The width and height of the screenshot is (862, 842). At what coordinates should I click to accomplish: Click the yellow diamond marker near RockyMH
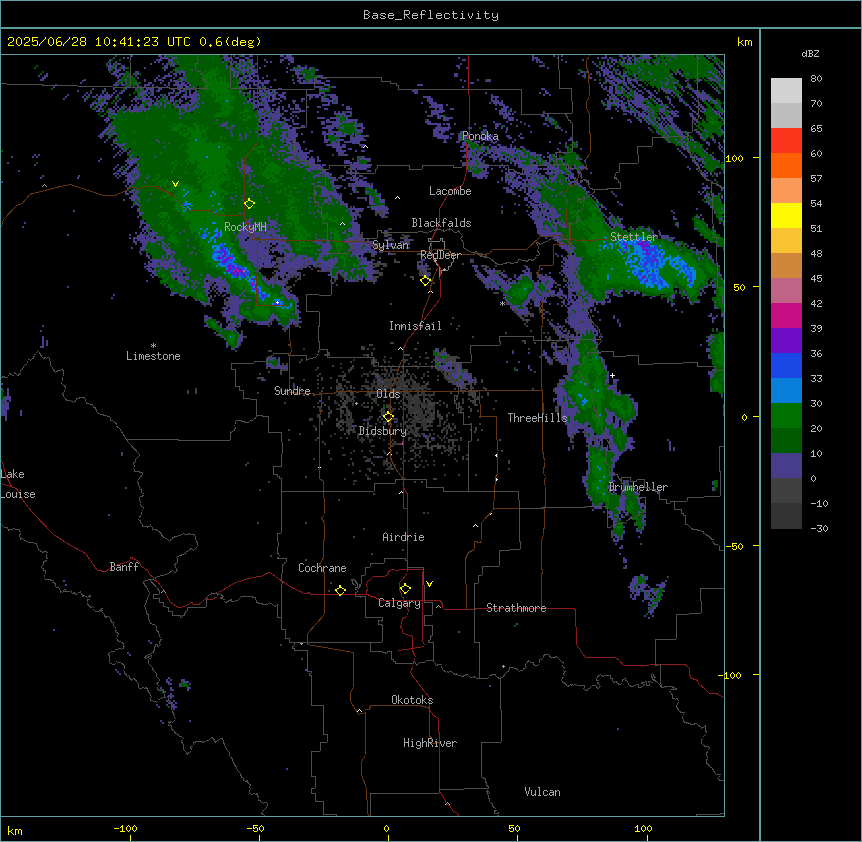[x=249, y=204]
